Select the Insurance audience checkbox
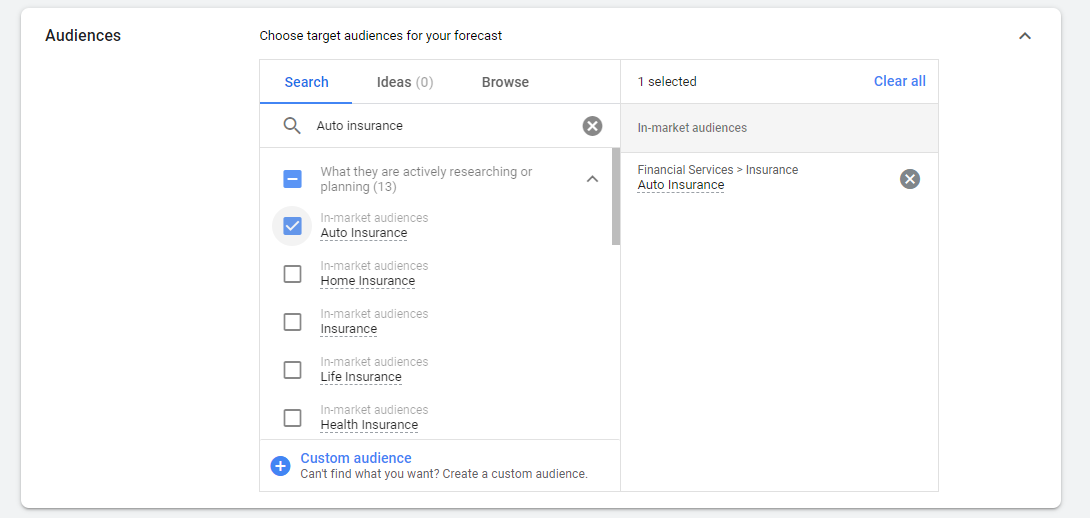This screenshot has width=1090, height=518. 292,322
